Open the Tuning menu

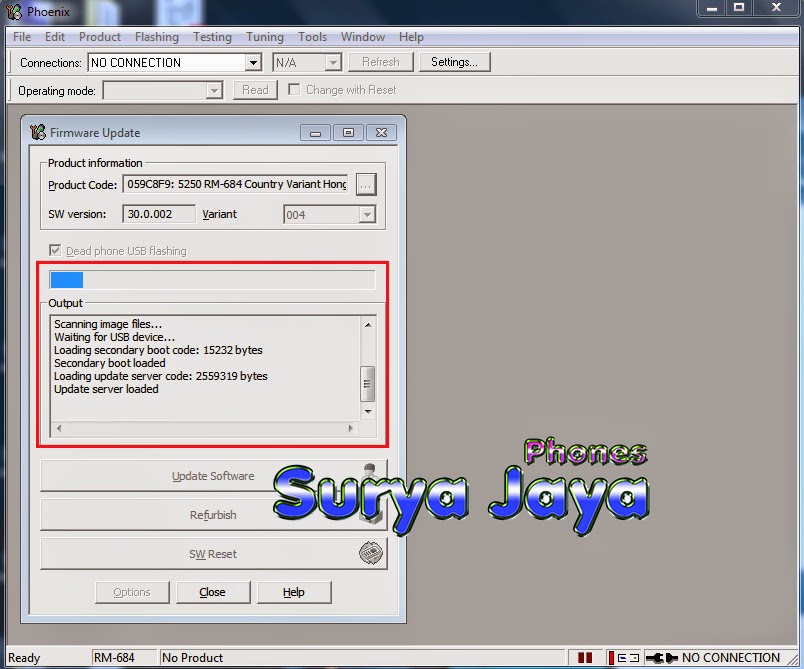pos(265,37)
